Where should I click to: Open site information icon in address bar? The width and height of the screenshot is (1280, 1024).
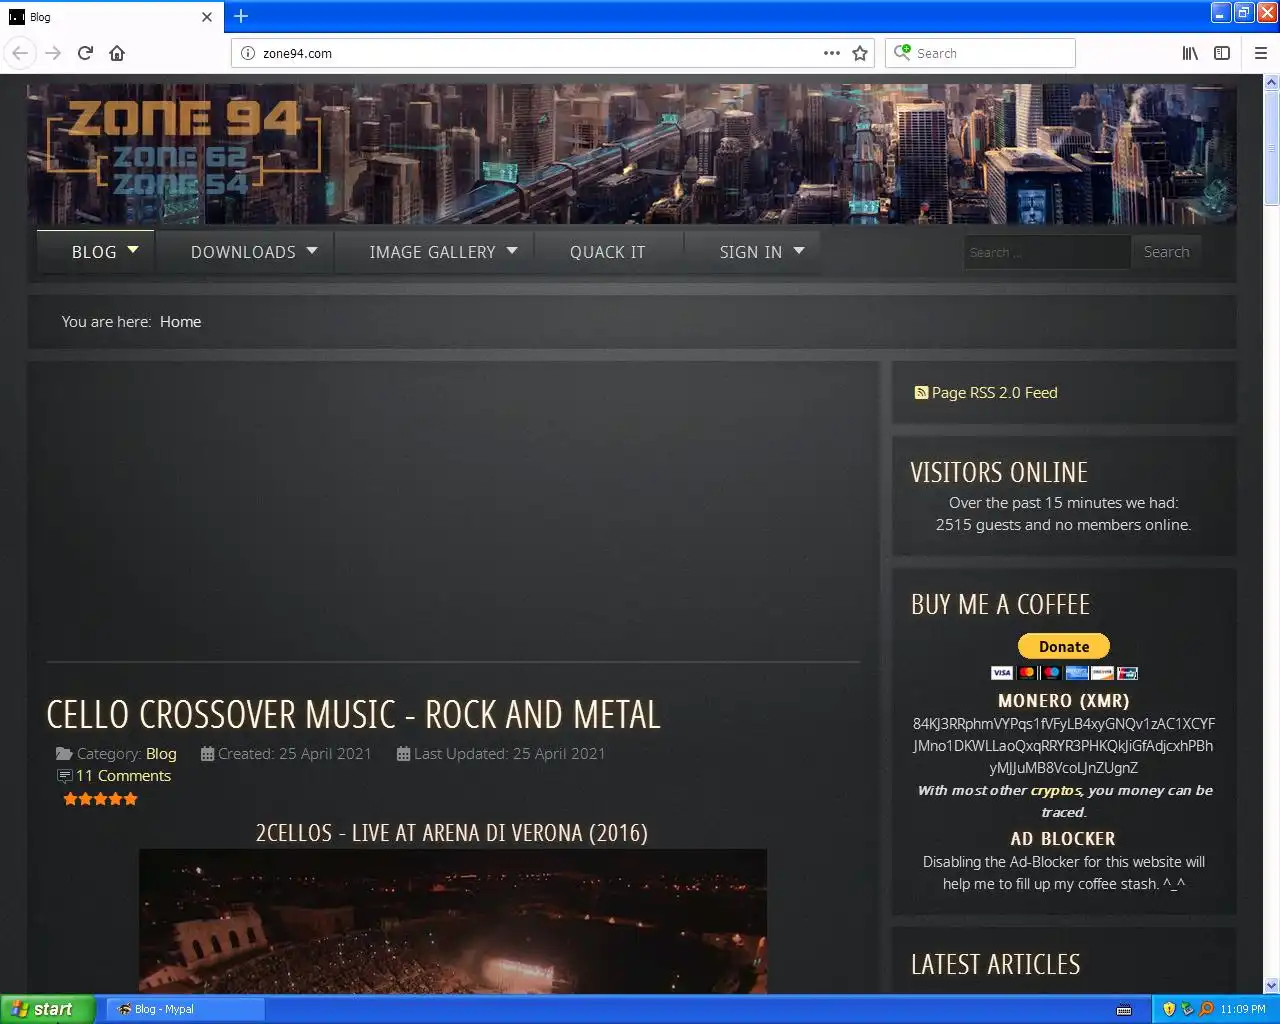tap(248, 53)
